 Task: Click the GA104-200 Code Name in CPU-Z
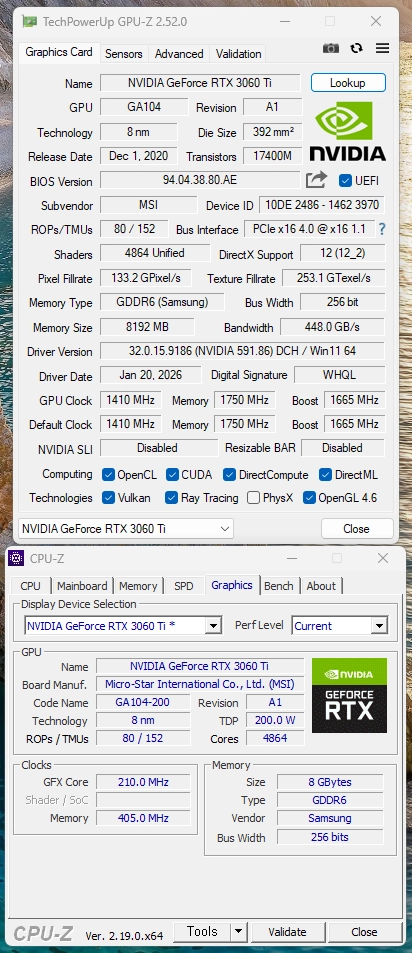[x=143, y=702]
